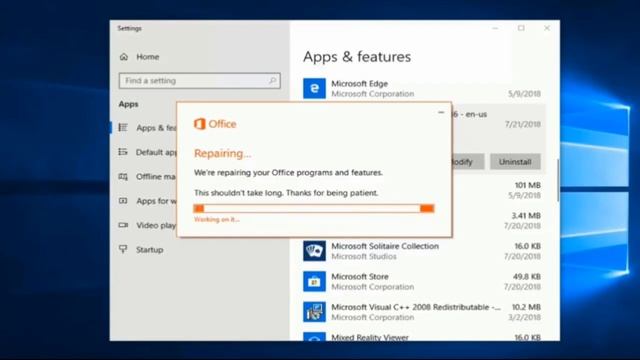Click the Offline maps icon
Screen dimensions: 640x360
pyautogui.click(x=123, y=176)
